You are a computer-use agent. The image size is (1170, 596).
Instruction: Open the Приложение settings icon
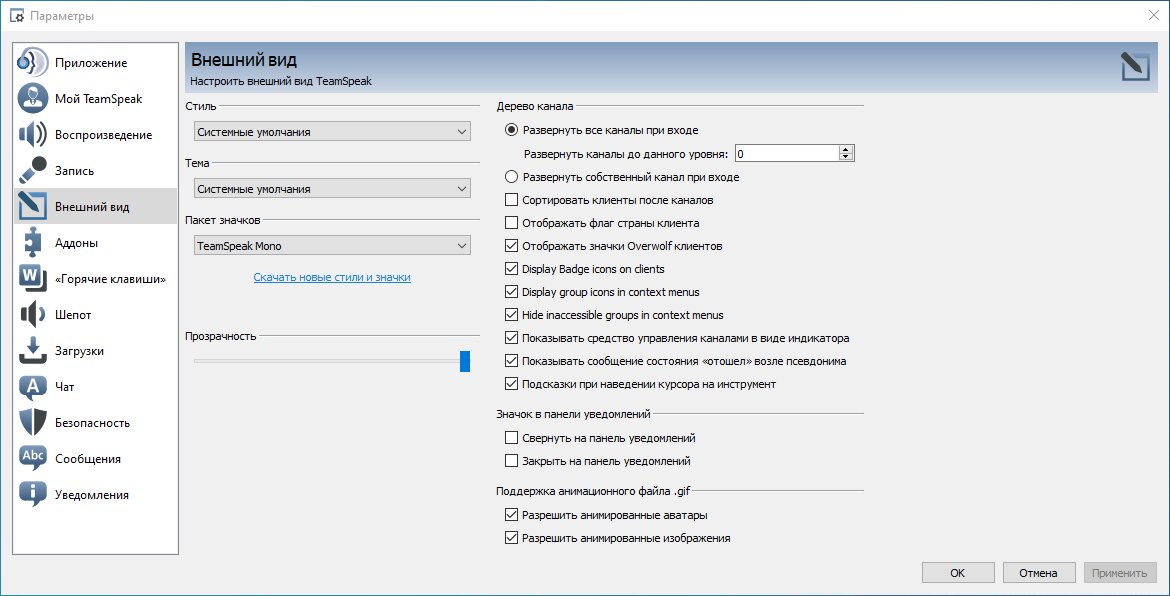[33, 63]
